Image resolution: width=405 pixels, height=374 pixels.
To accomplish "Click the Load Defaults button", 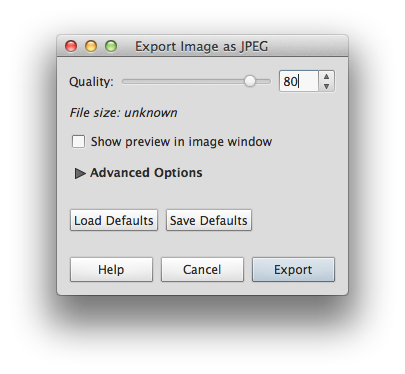I will [x=114, y=220].
